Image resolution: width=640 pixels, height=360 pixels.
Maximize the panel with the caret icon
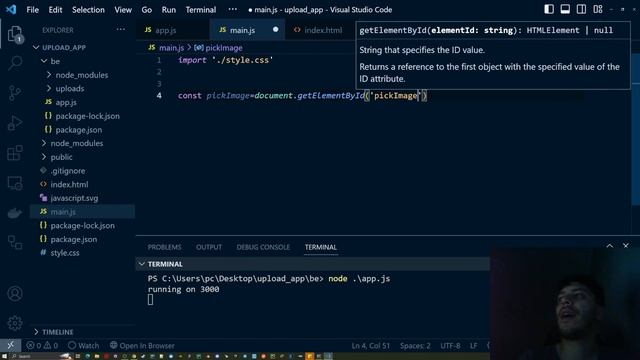coord(609,246)
